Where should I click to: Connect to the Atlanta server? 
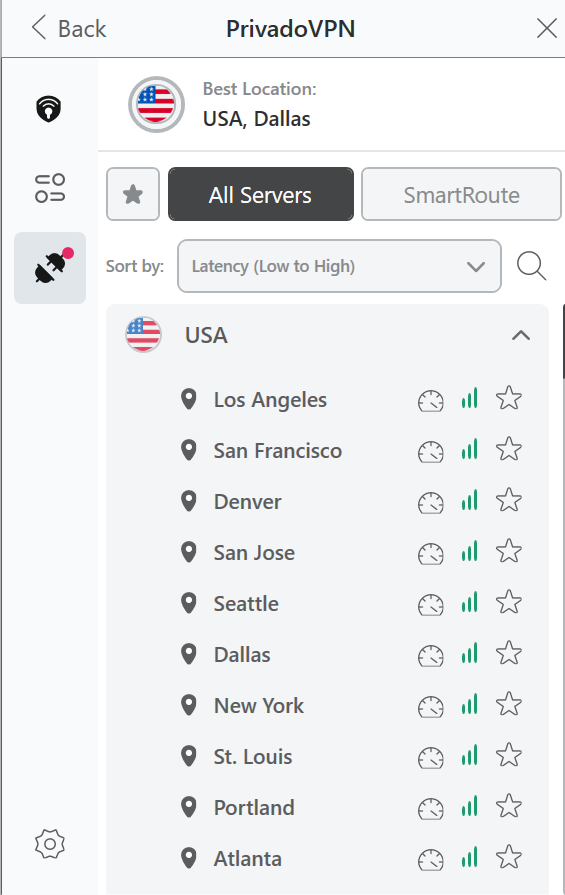click(248, 858)
